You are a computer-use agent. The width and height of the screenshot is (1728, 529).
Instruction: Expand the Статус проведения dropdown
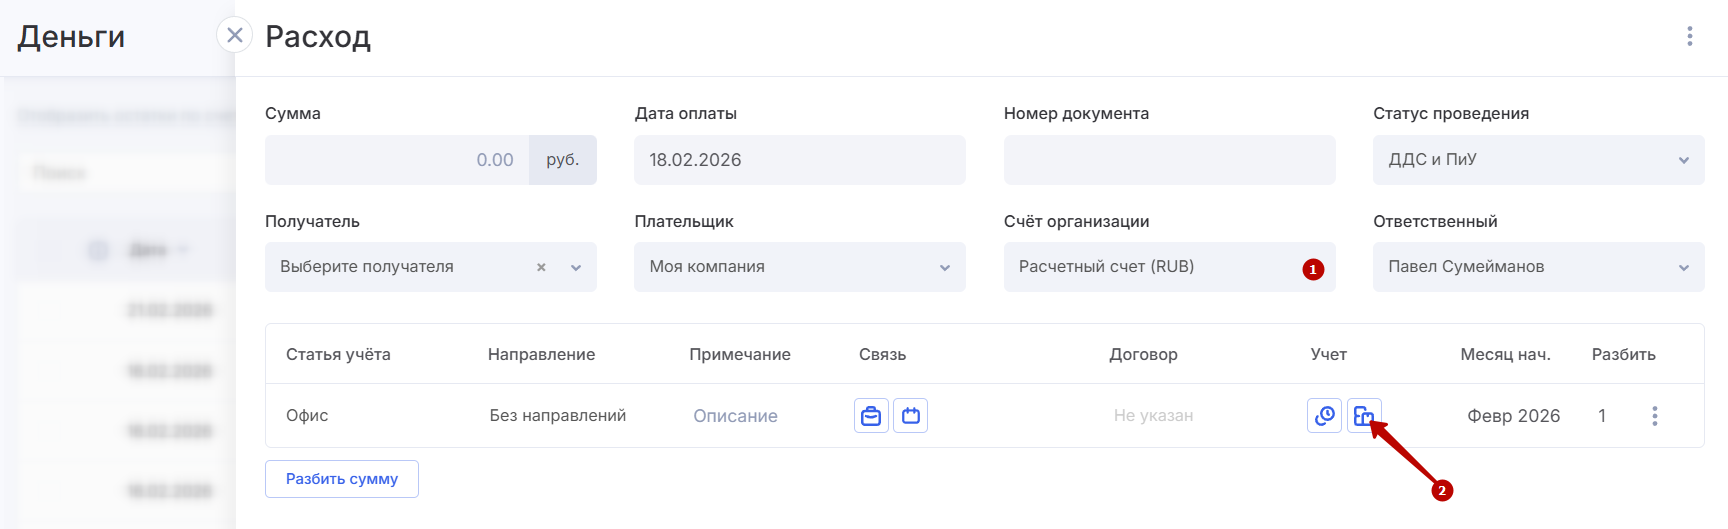[1538, 160]
